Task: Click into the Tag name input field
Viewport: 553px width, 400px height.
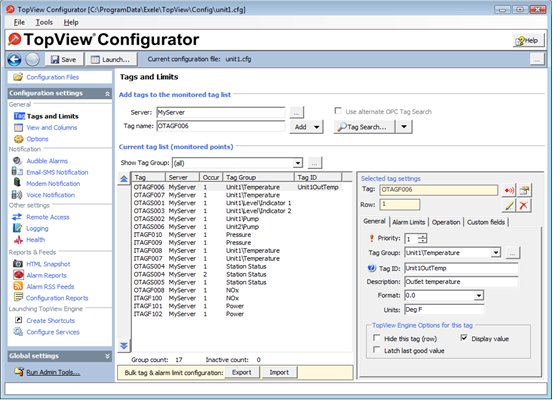Action: click(221, 126)
